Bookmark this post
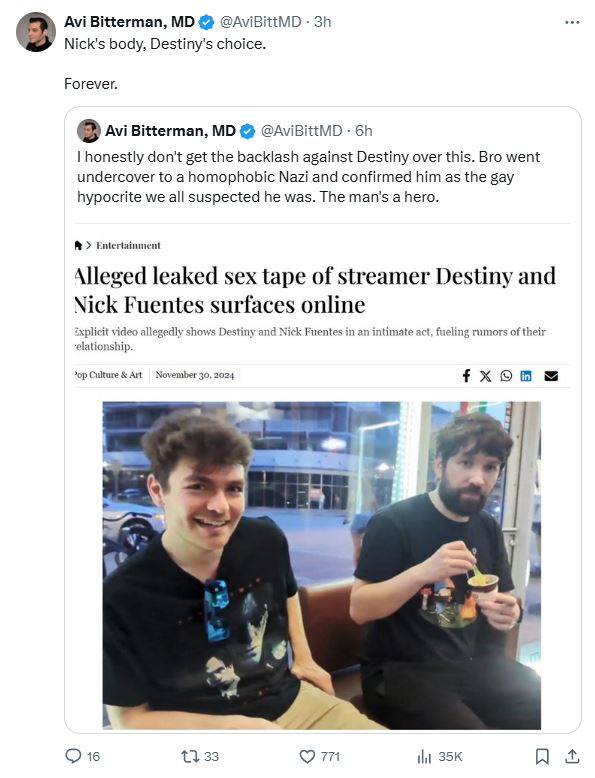Screen dimensions: 595x778 tap(542, 756)
